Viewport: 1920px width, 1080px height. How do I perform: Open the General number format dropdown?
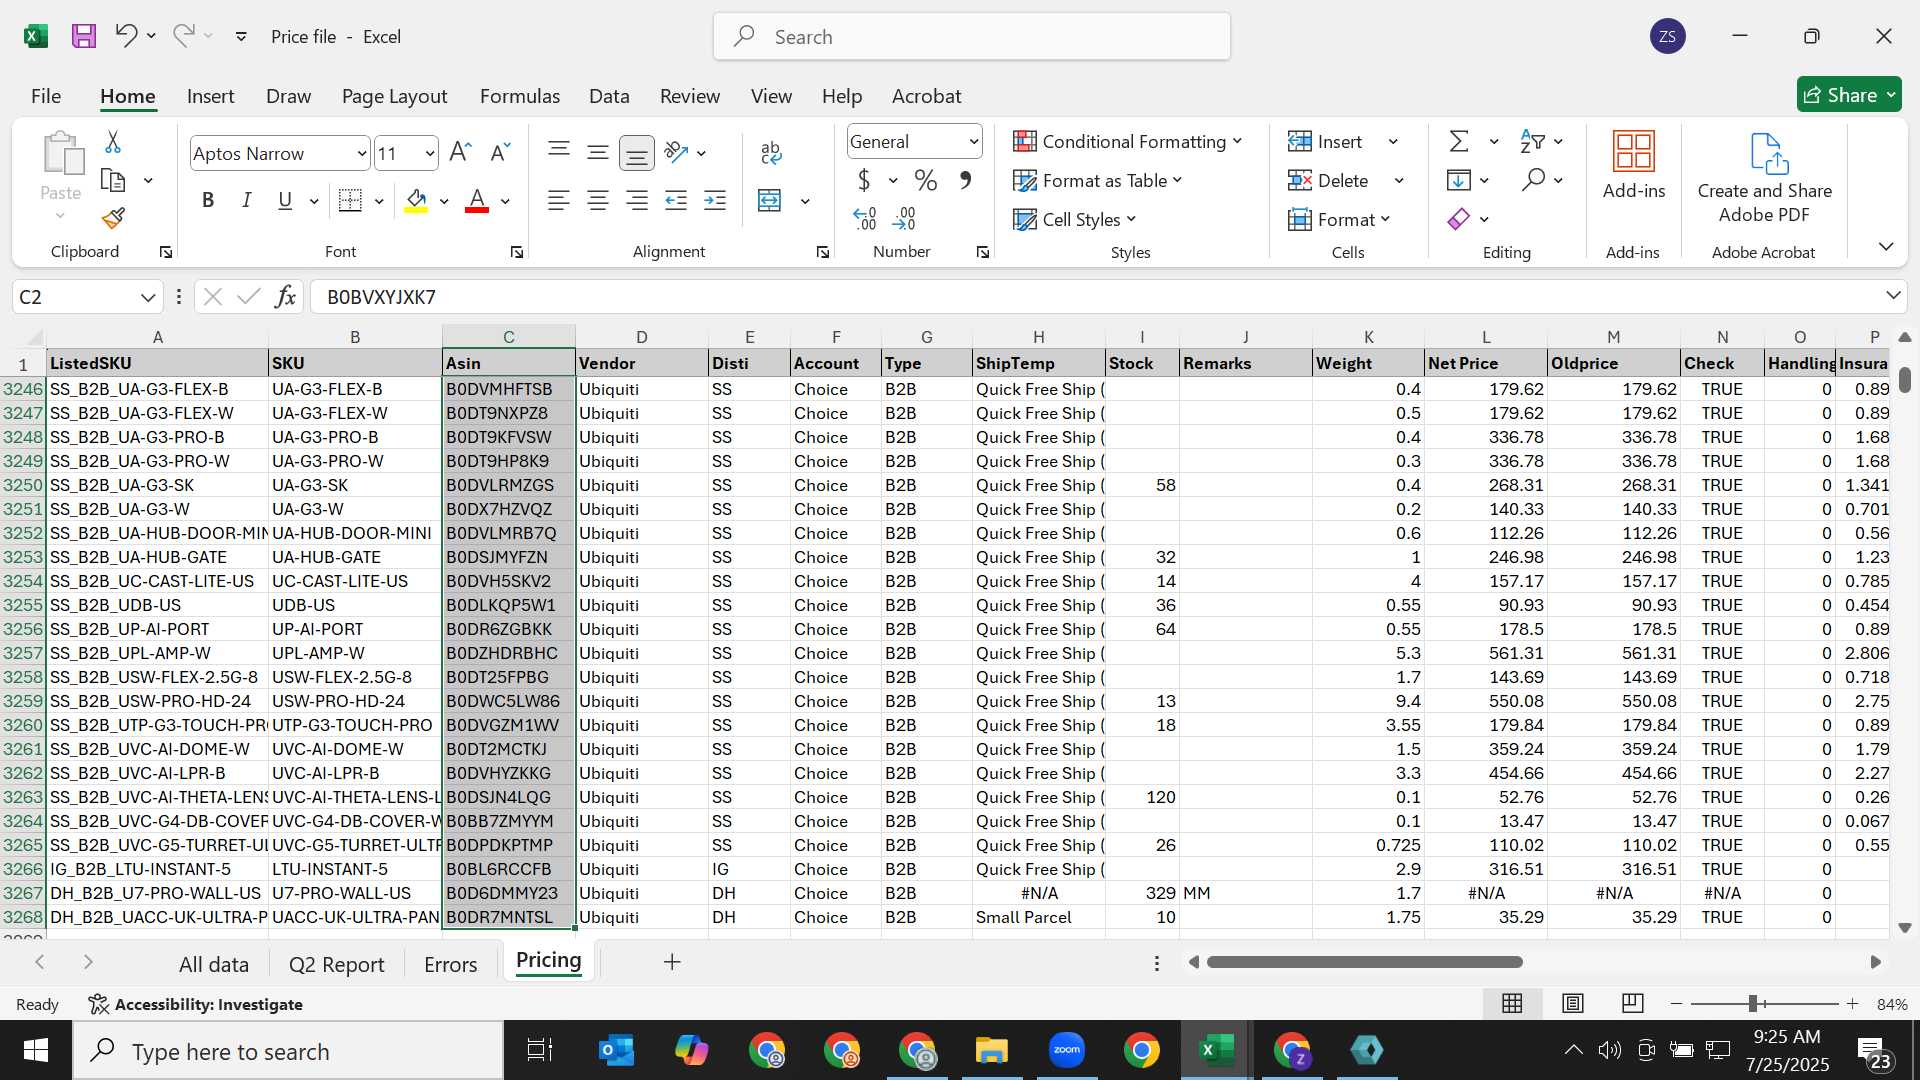(973, 142)
